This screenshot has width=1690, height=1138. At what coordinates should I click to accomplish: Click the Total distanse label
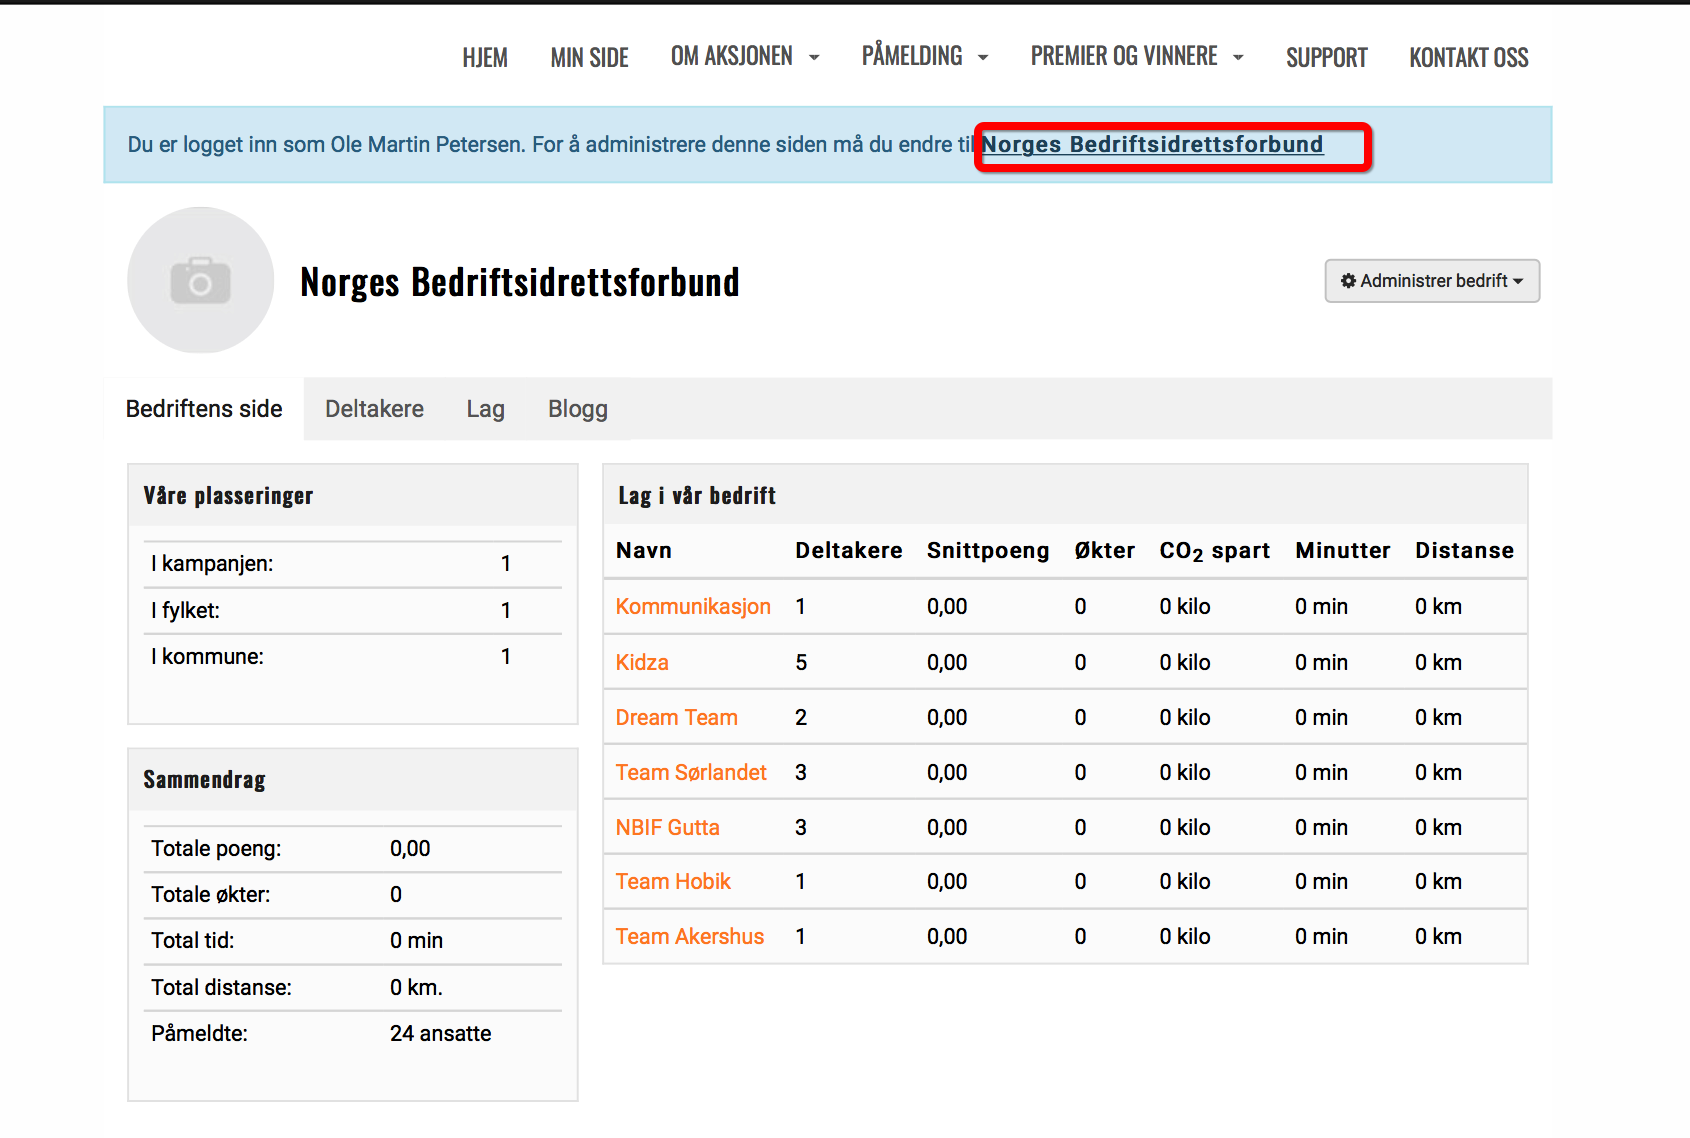tap(221, 988)
